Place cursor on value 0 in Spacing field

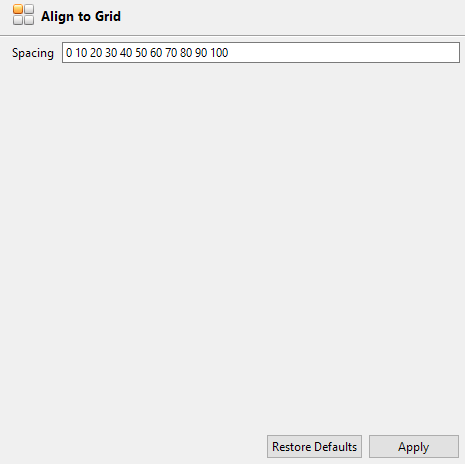69,53
